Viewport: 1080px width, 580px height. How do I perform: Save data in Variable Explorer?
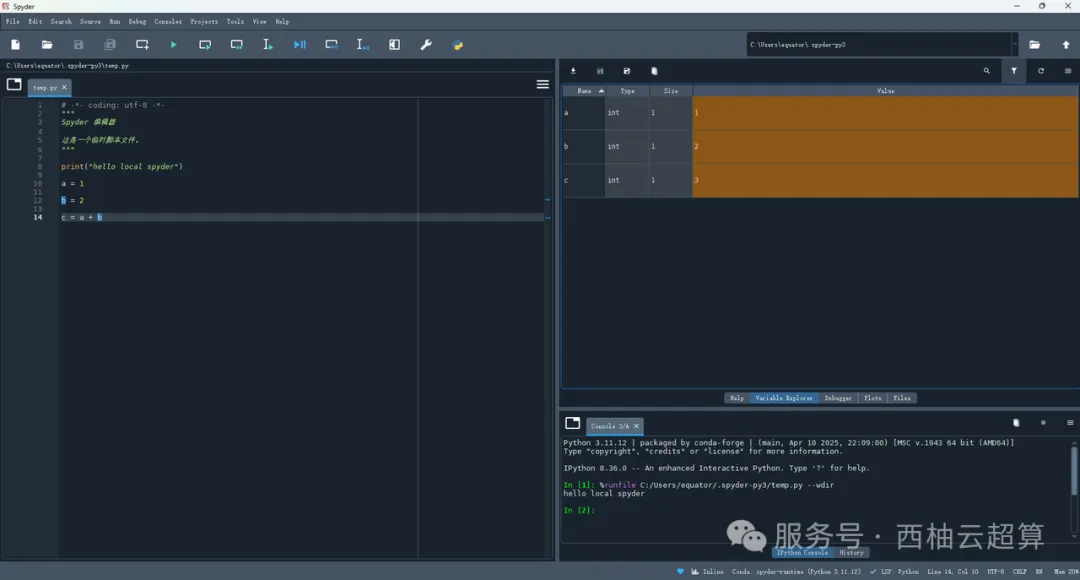tap(600, 71)
